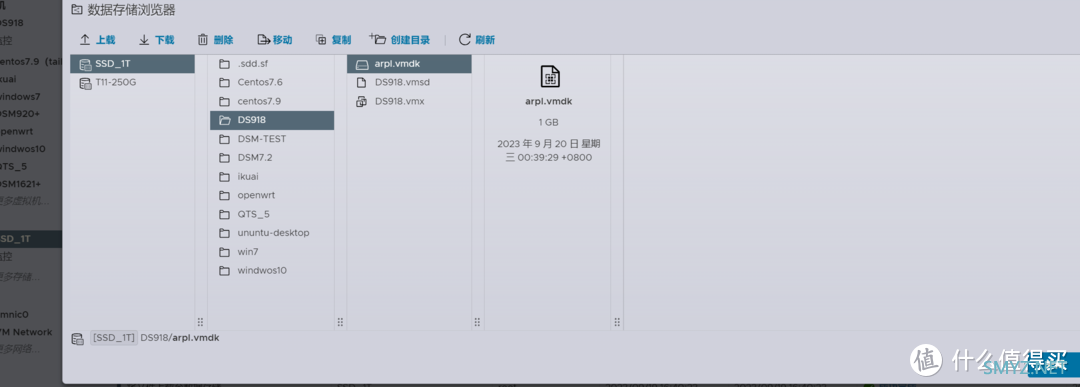Click the [SSD_1T] path tag
Screen dimensions: 1080x387
pos(114,338)
